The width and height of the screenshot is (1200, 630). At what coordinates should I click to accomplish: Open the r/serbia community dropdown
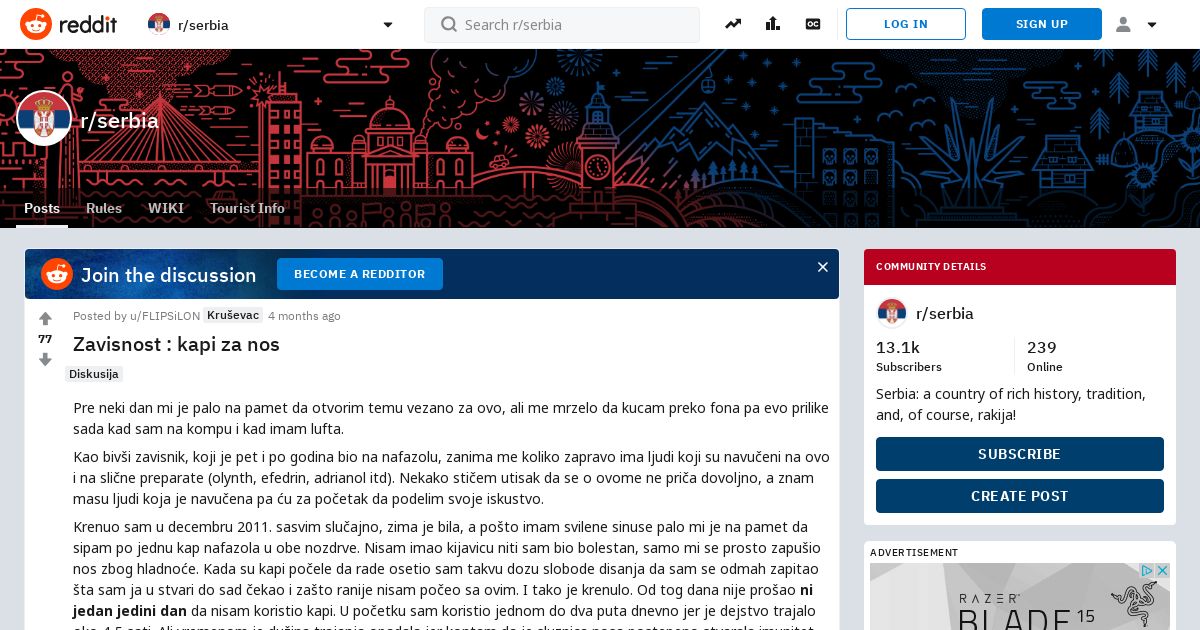(x=271, y=25)
